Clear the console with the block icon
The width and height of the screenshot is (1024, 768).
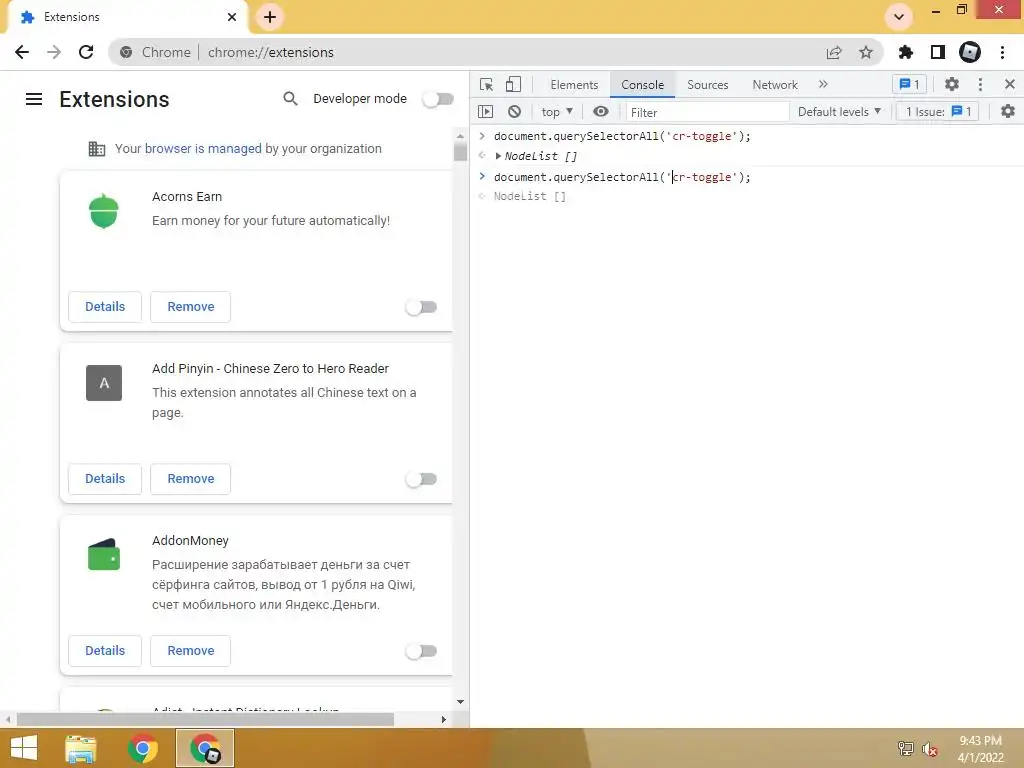coord(515,112)
